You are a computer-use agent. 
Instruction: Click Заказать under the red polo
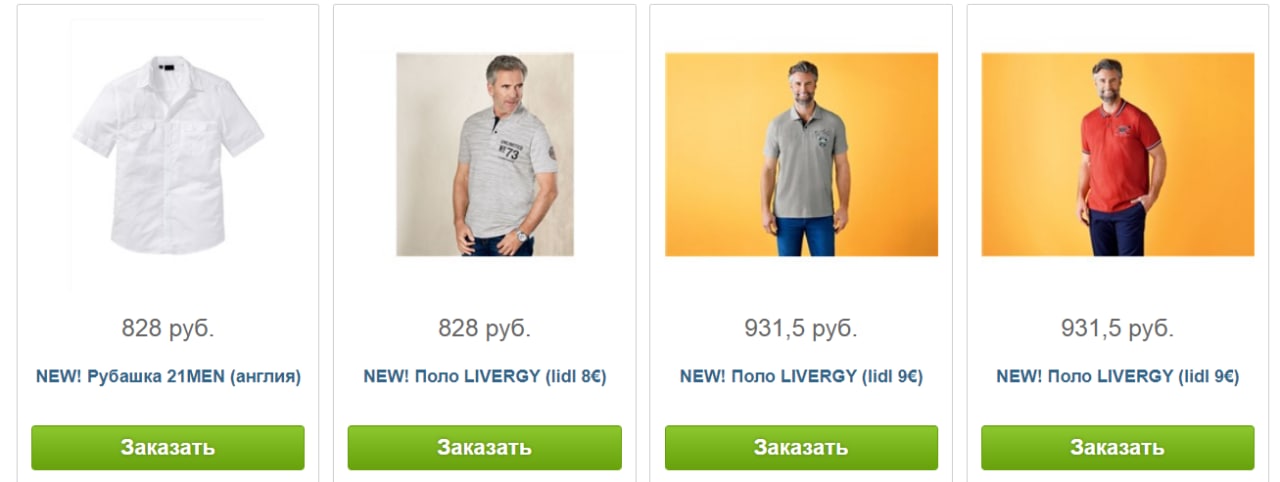pyautogui.click(x=1118, y=447)
